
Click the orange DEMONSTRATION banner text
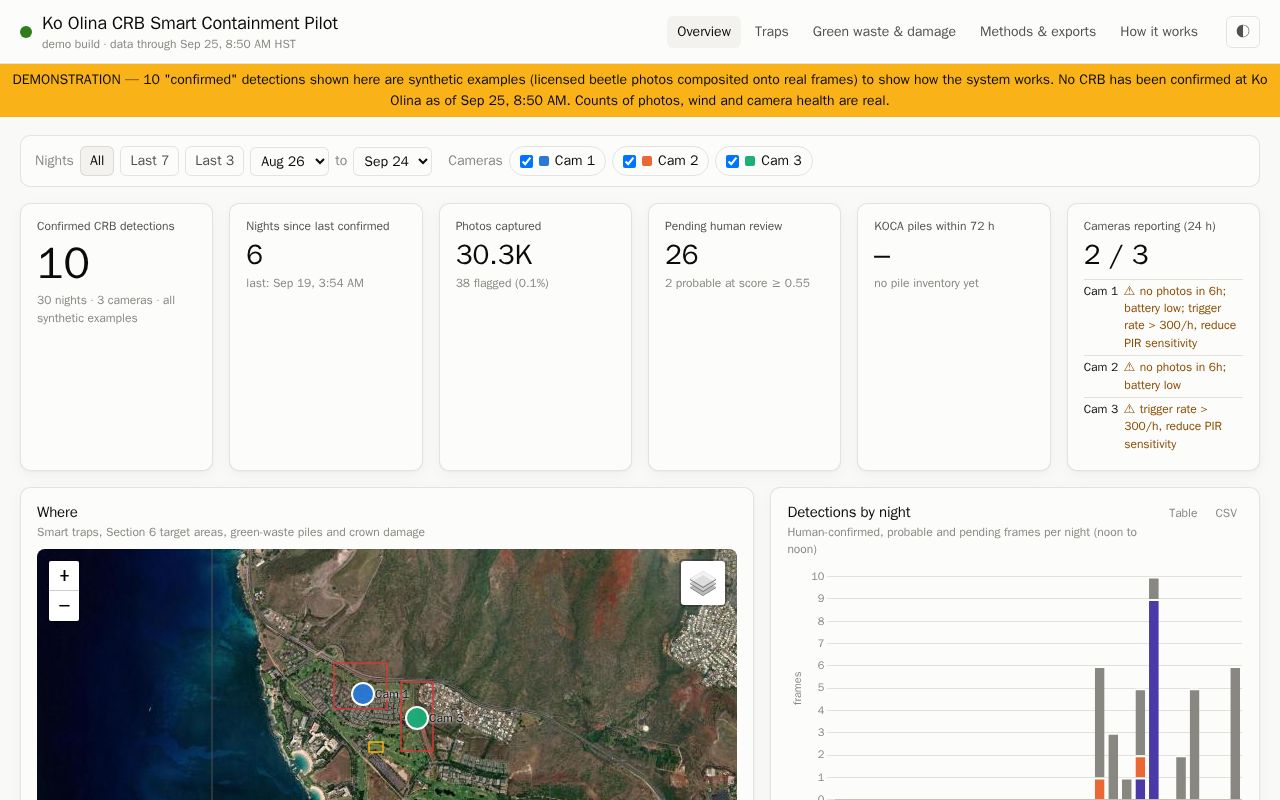pyautogui.click(x=640, y=90)
